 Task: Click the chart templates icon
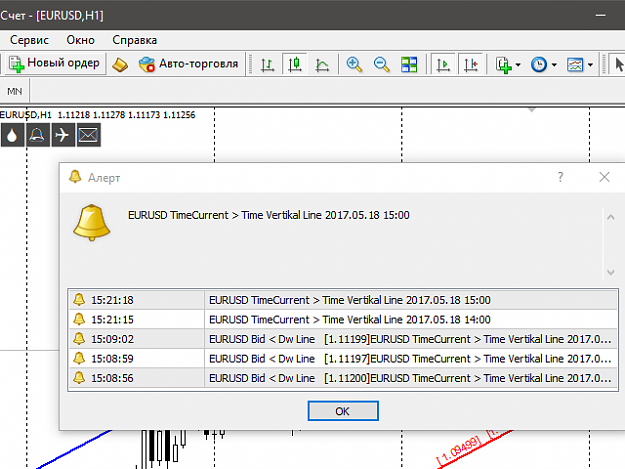(x=575, y=65)
